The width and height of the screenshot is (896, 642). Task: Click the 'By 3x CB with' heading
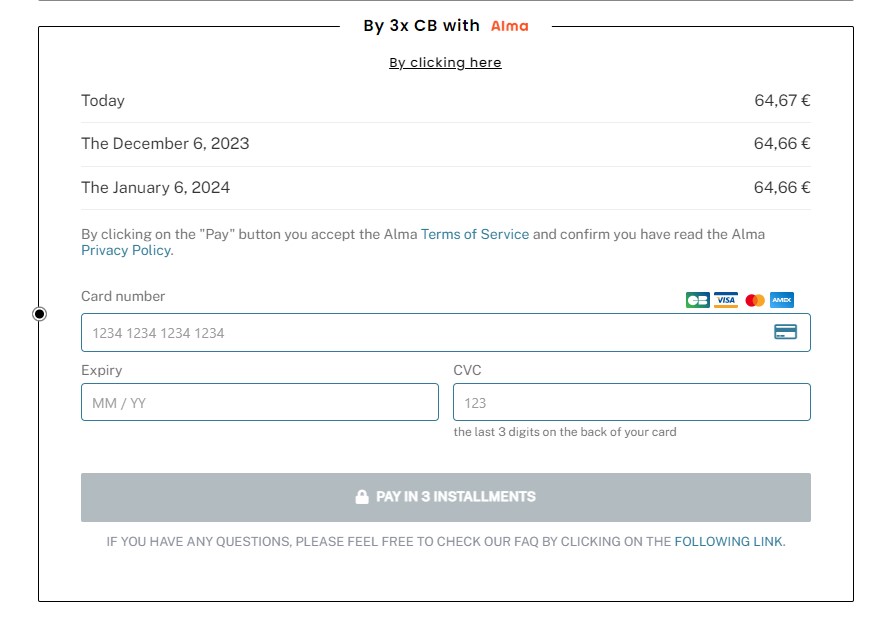[422, 26]
